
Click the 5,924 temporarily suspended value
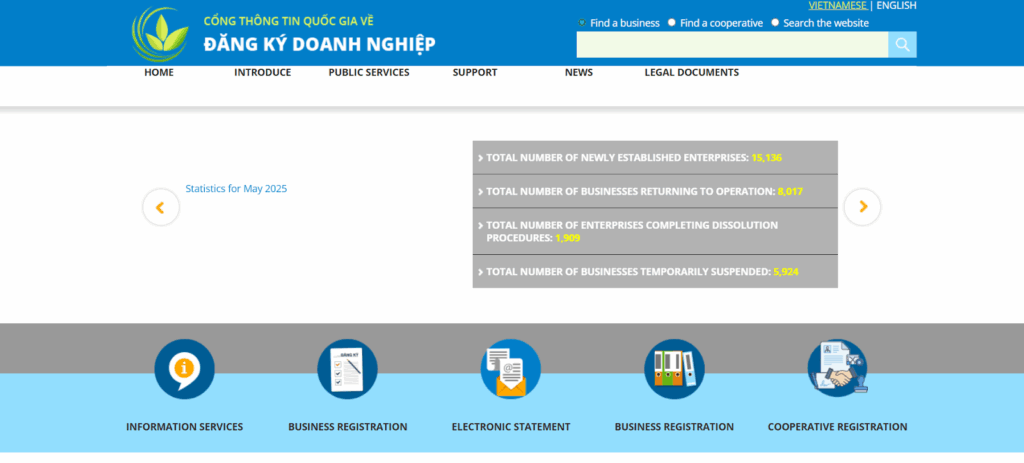(786, 272)
